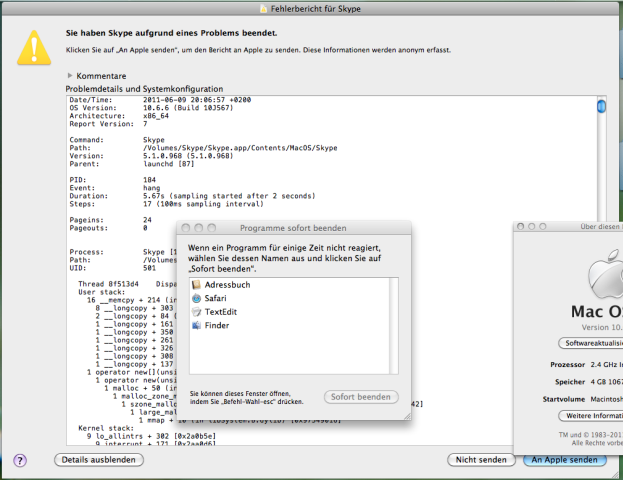This screenshot has height=481, width=624.
Task: Click Weitere Informationen button in About window
Action: pos(591,416)
